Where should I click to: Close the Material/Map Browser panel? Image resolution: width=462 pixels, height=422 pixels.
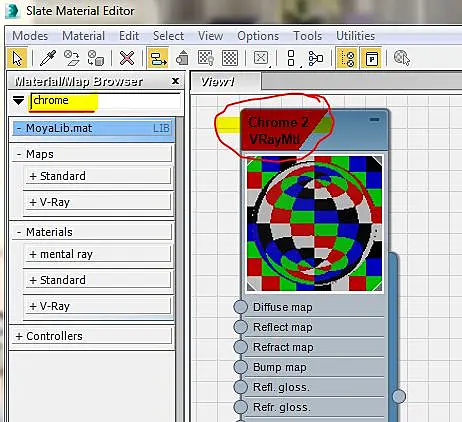coord(175,81)
